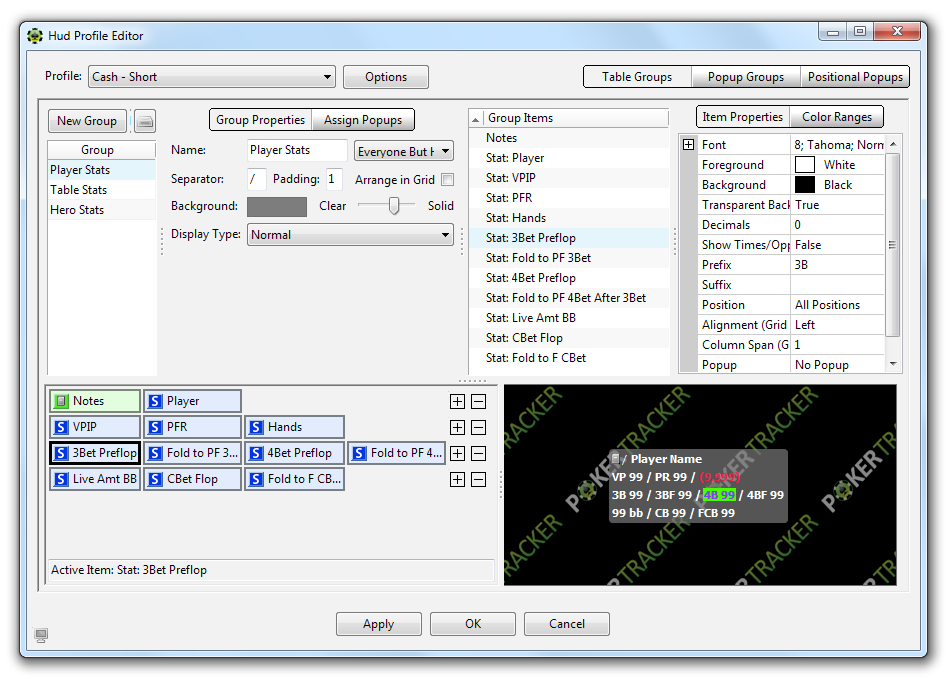Click the minus icon on the Live Amt BB row
Viewport: 946px width, 679px height.
[x=479, y=480]
